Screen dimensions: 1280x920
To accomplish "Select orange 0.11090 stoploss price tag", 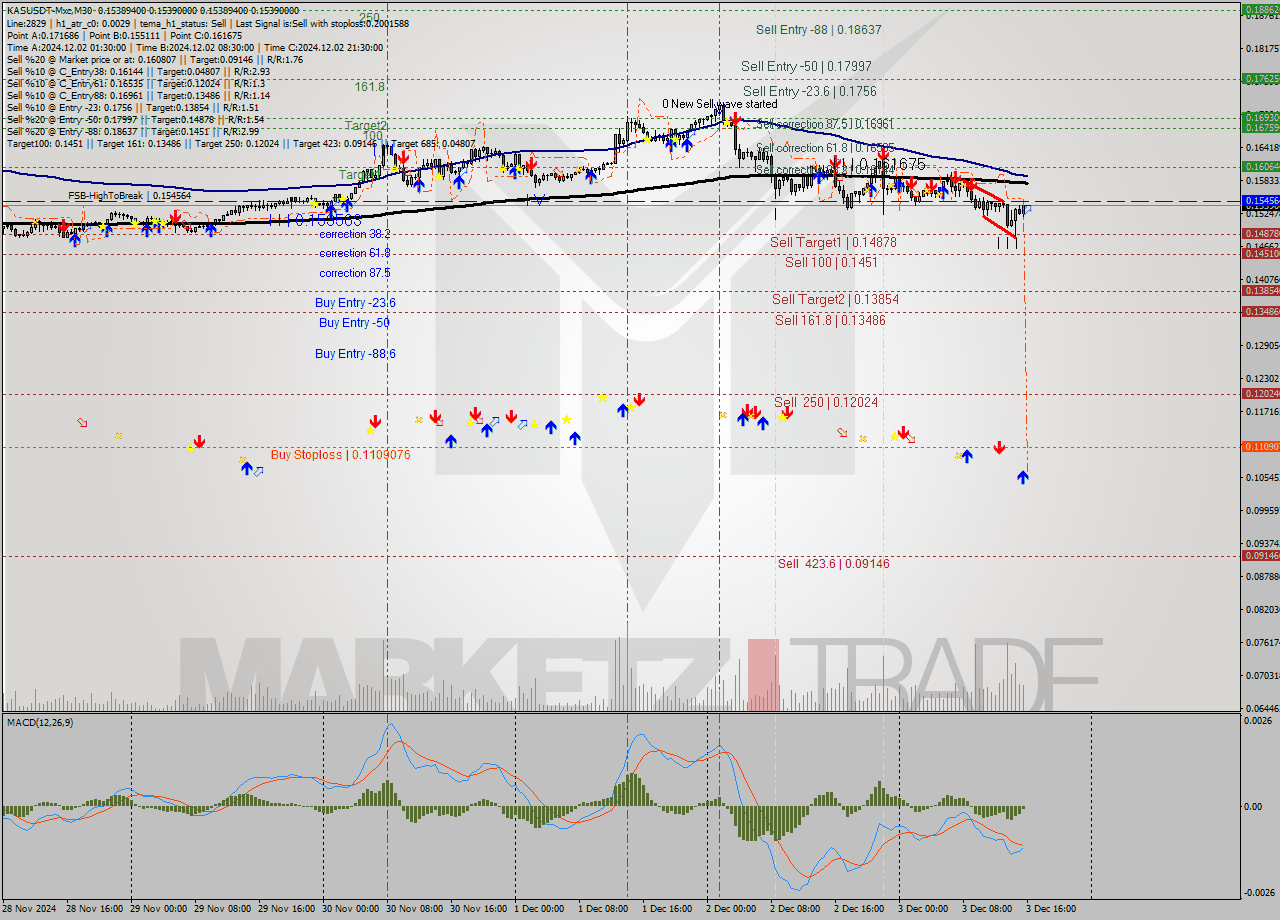I will [1260, 446].
